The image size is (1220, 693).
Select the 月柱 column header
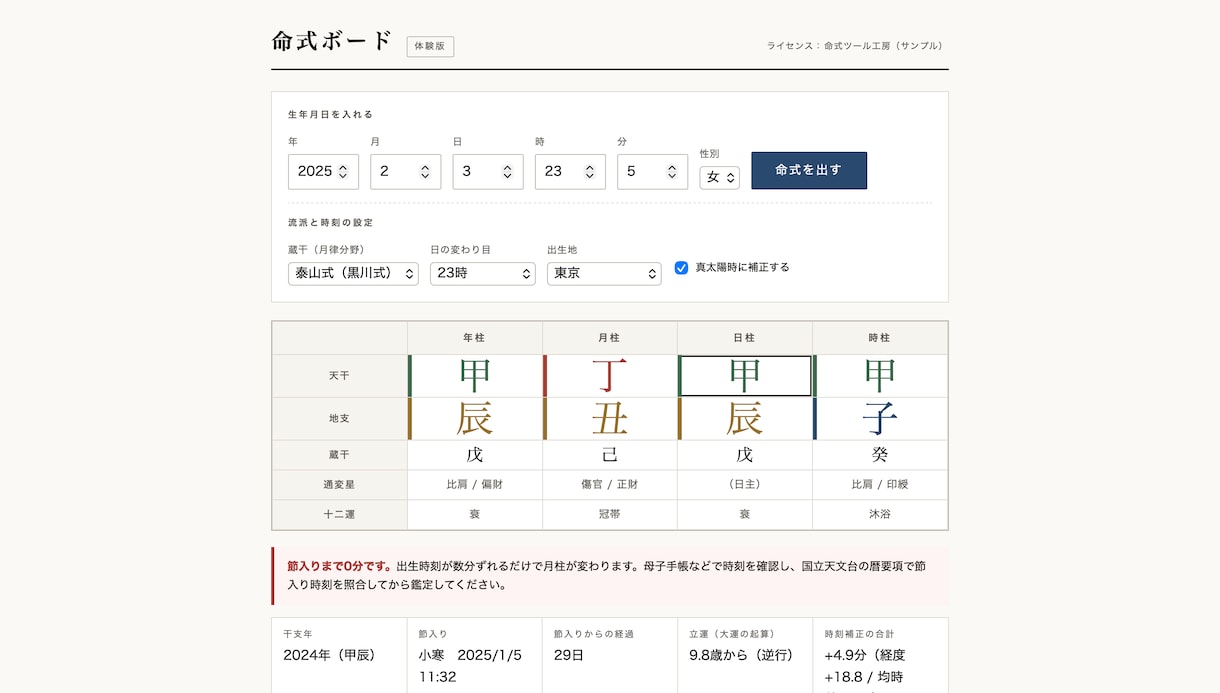point(610,338)
